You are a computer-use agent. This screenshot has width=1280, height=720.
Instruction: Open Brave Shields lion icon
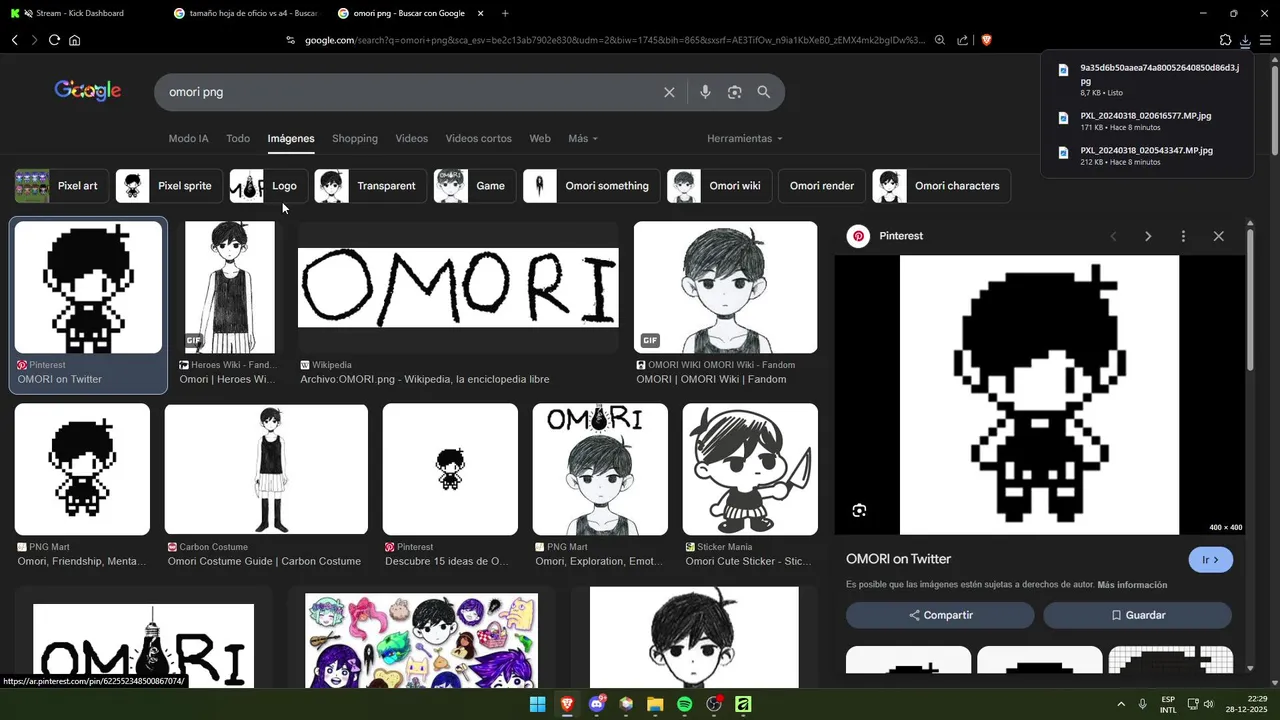point(986,40)
